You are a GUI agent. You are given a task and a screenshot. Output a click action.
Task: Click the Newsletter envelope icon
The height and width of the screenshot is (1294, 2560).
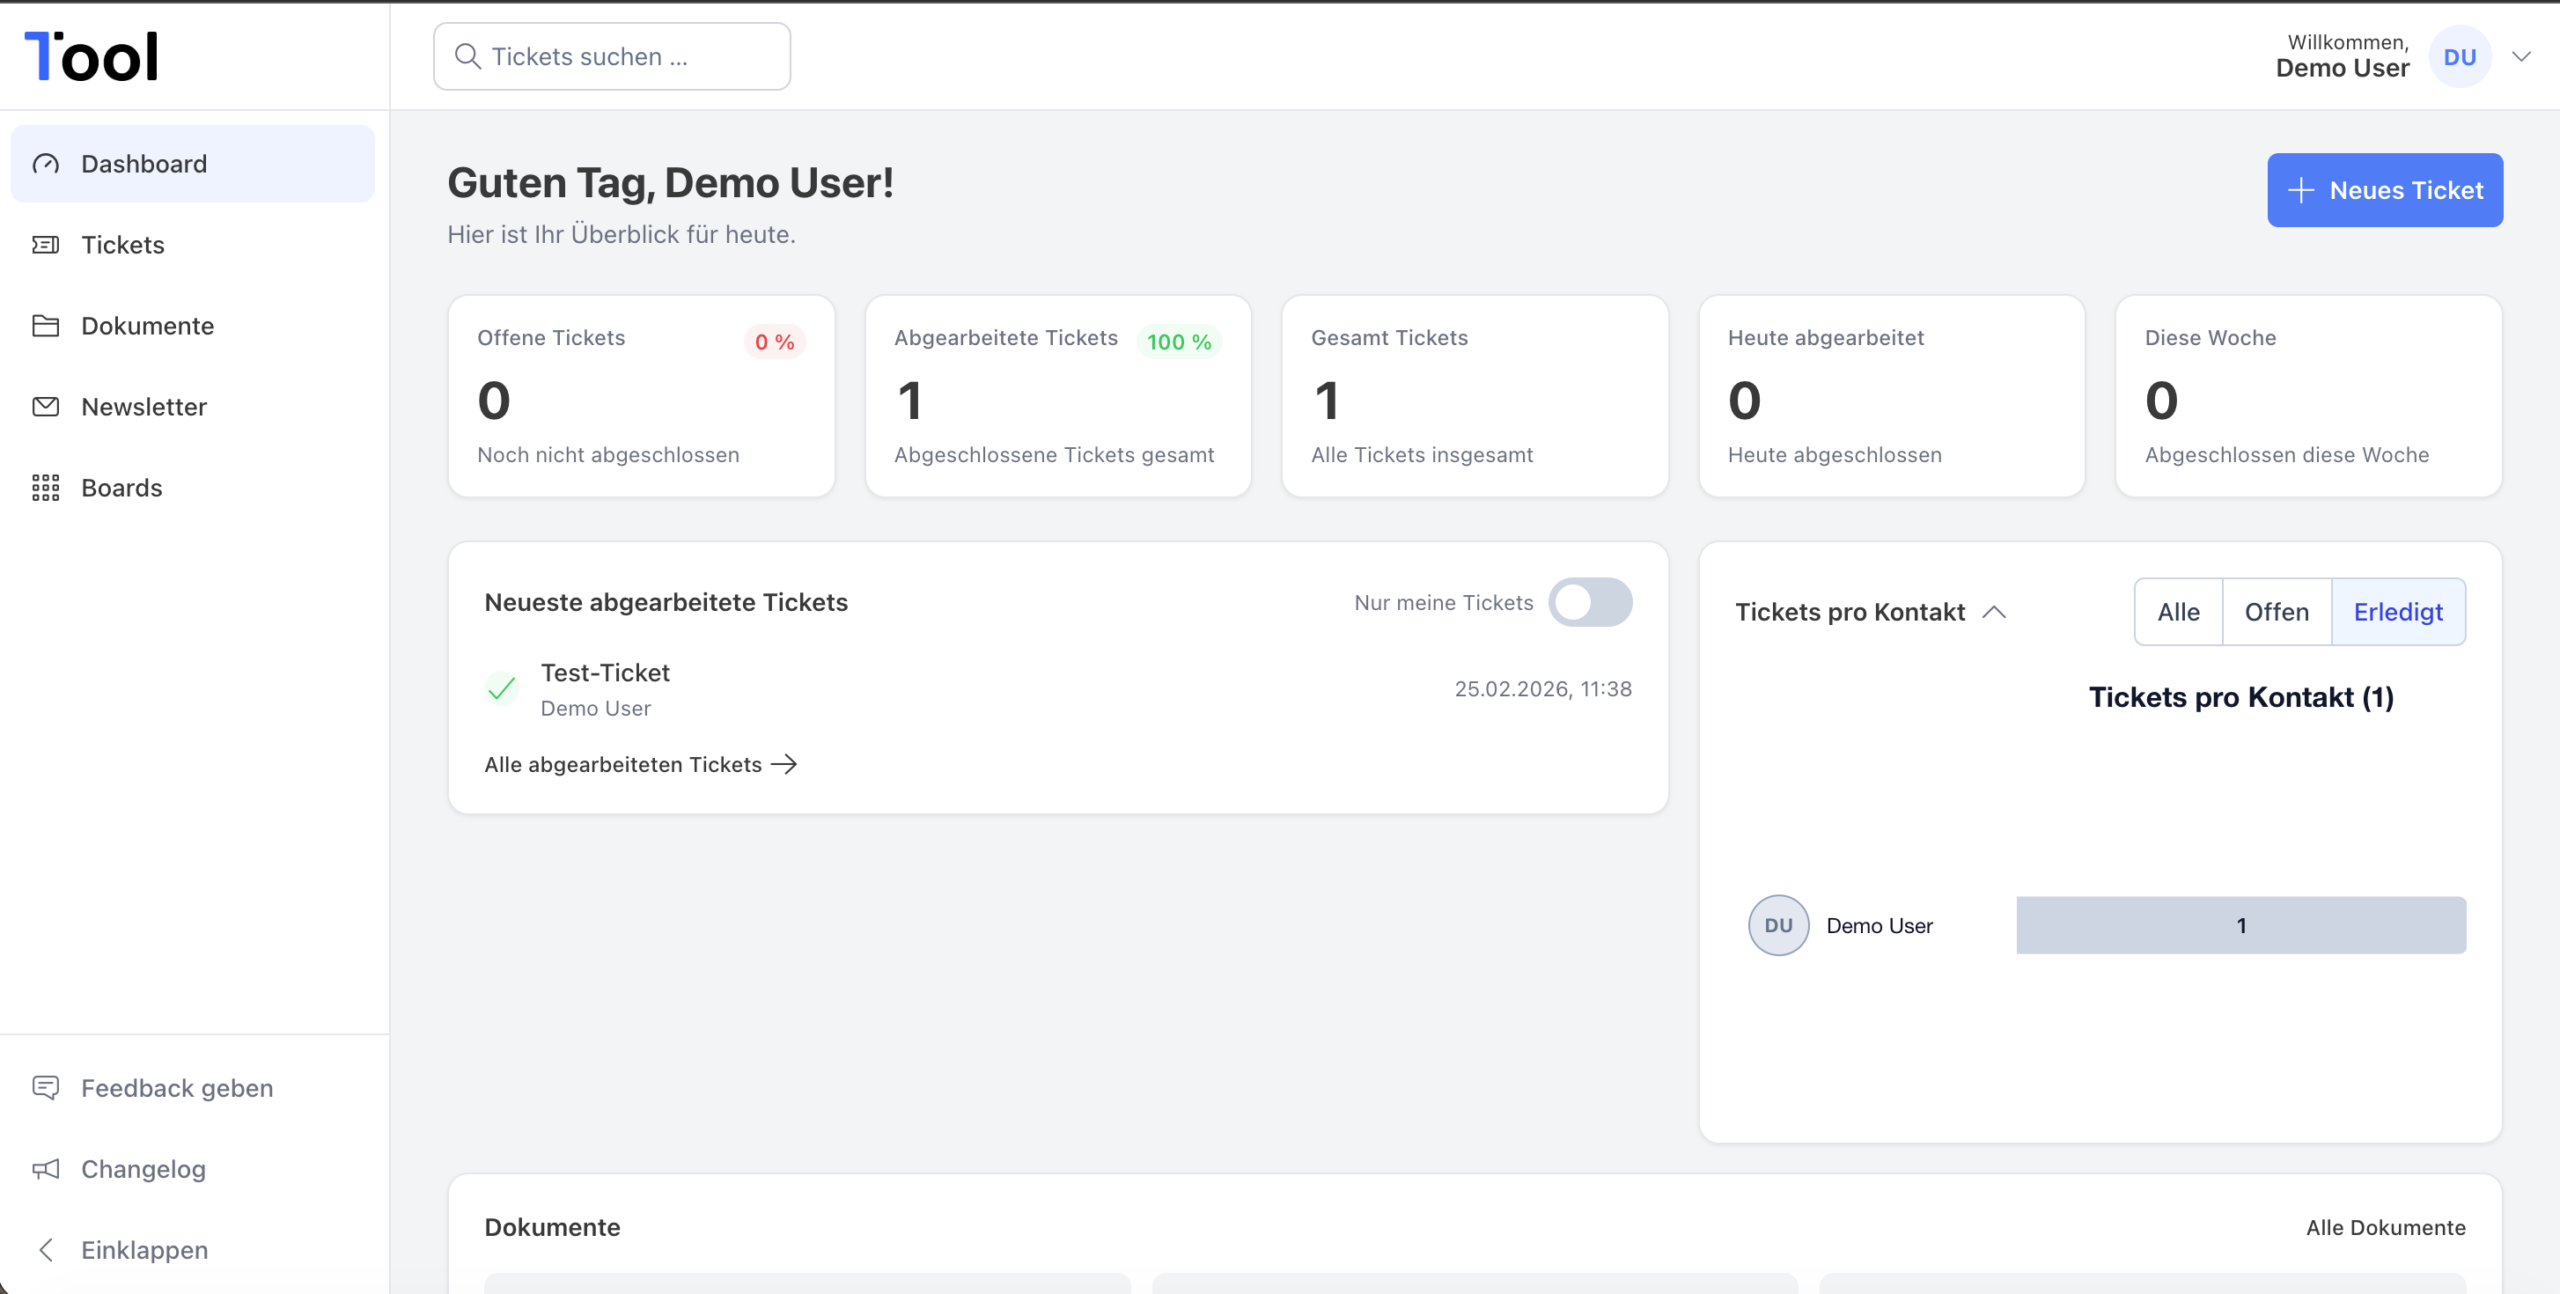(46, 407)
